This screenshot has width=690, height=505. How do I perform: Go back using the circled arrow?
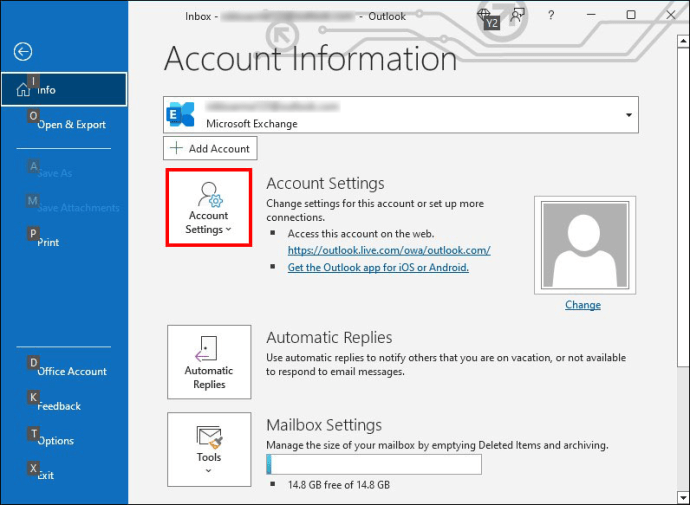(x=23, y=51)
